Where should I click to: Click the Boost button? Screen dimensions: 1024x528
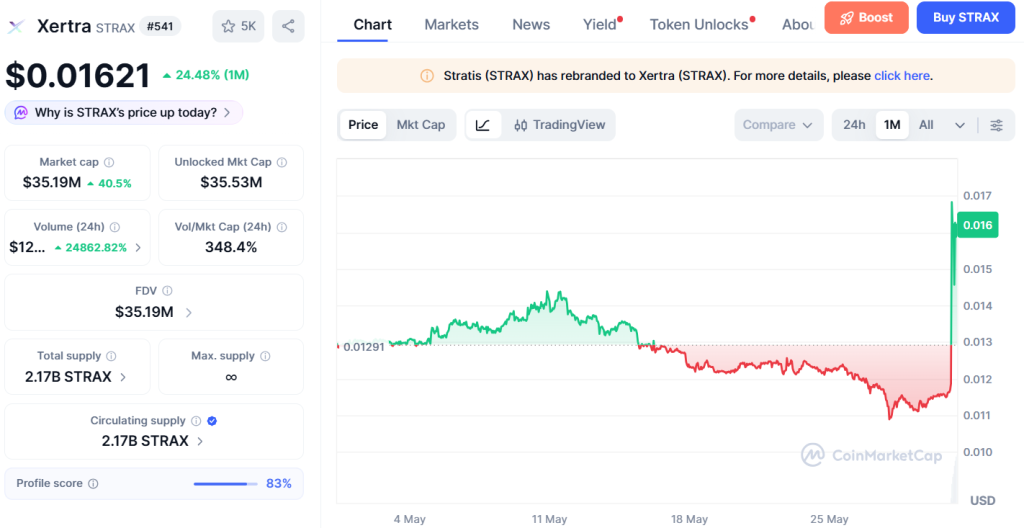point(867,18)
